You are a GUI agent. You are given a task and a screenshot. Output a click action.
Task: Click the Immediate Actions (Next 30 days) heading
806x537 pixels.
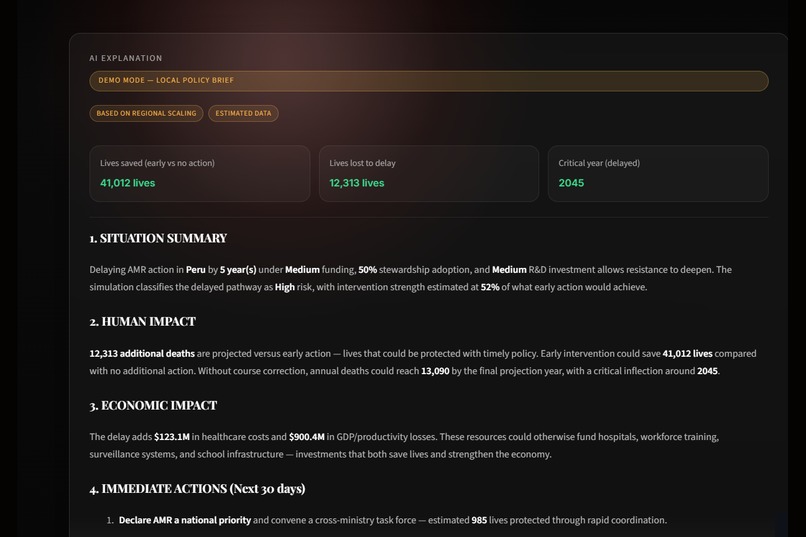point(197,489)
